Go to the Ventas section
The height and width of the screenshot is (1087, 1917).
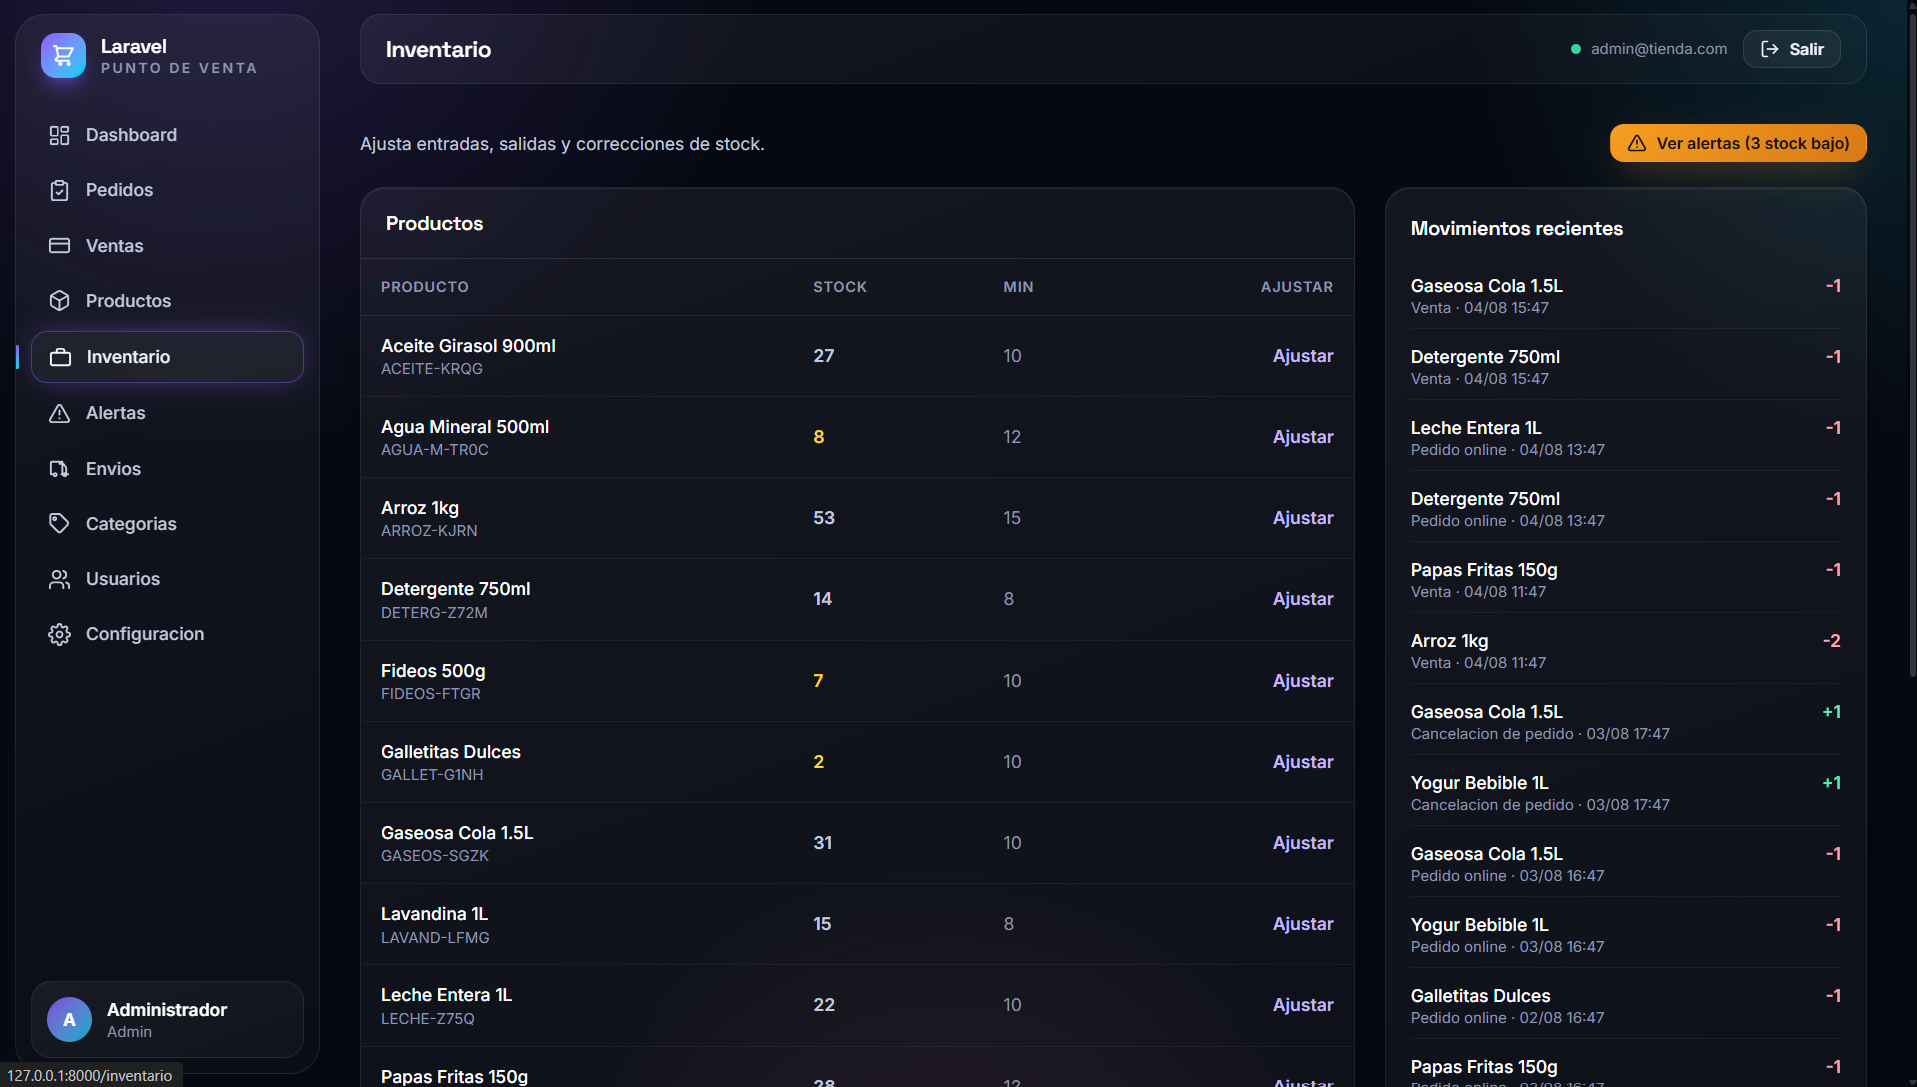pos(167,246)
